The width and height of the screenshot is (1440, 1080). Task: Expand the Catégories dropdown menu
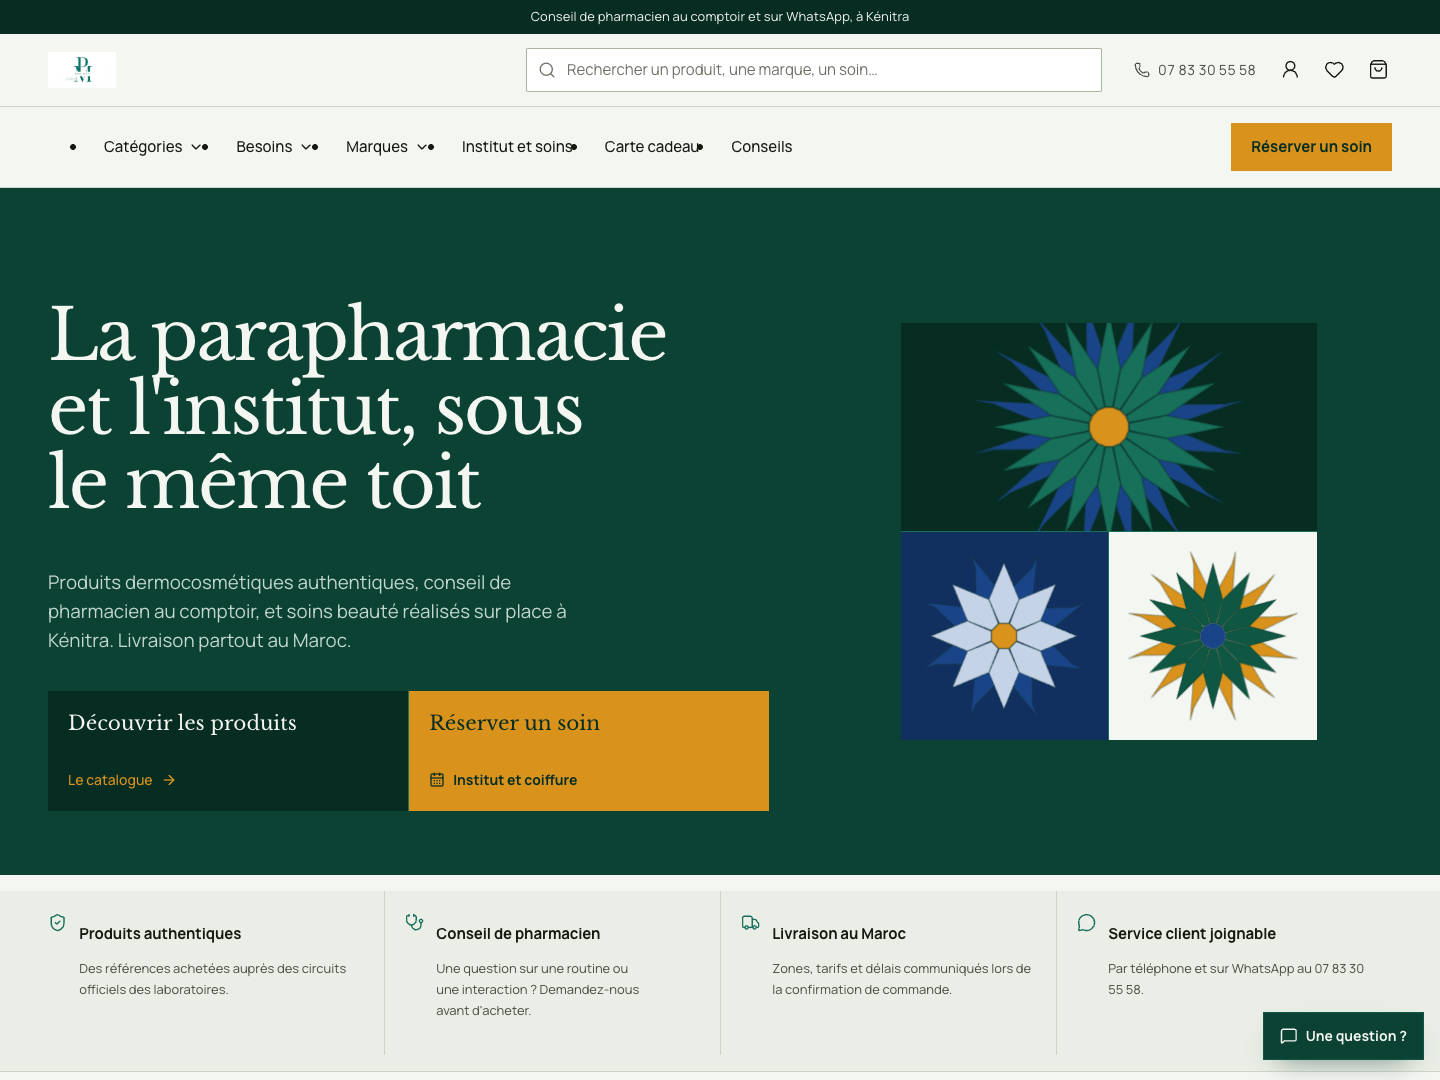coord(151,147)
